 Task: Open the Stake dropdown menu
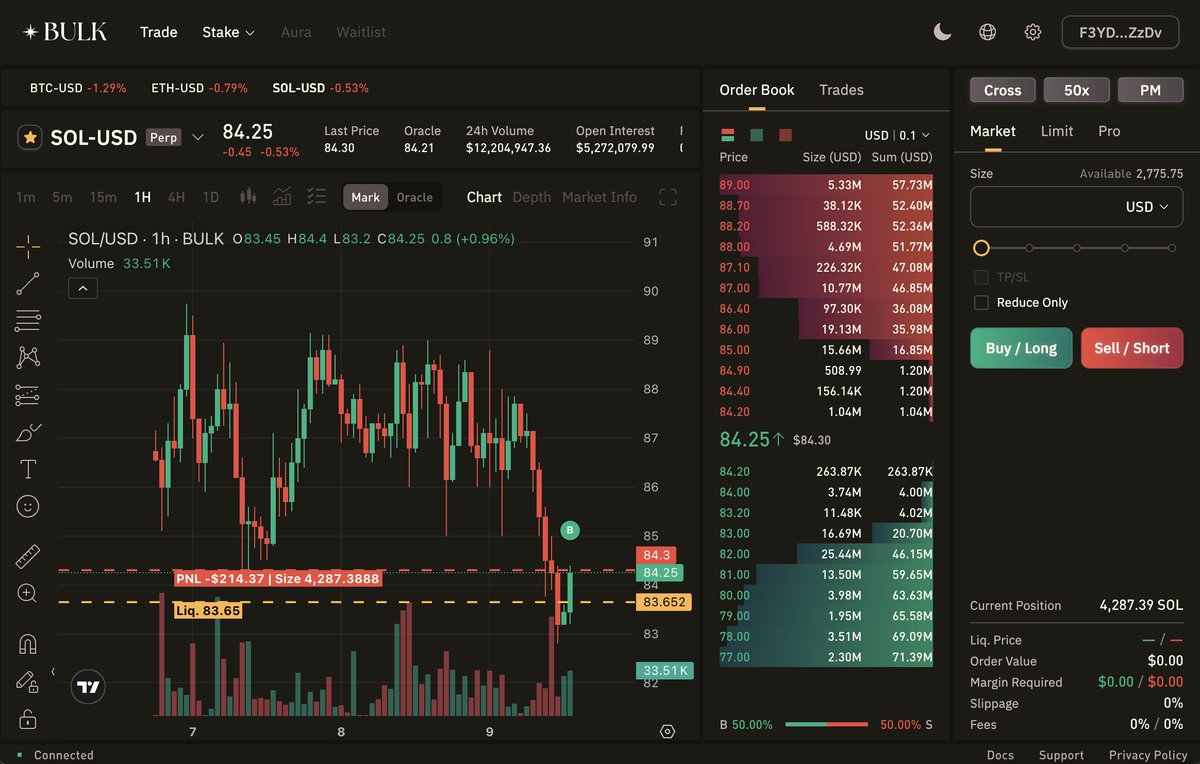pyautogui.click(x=229, y=32)
